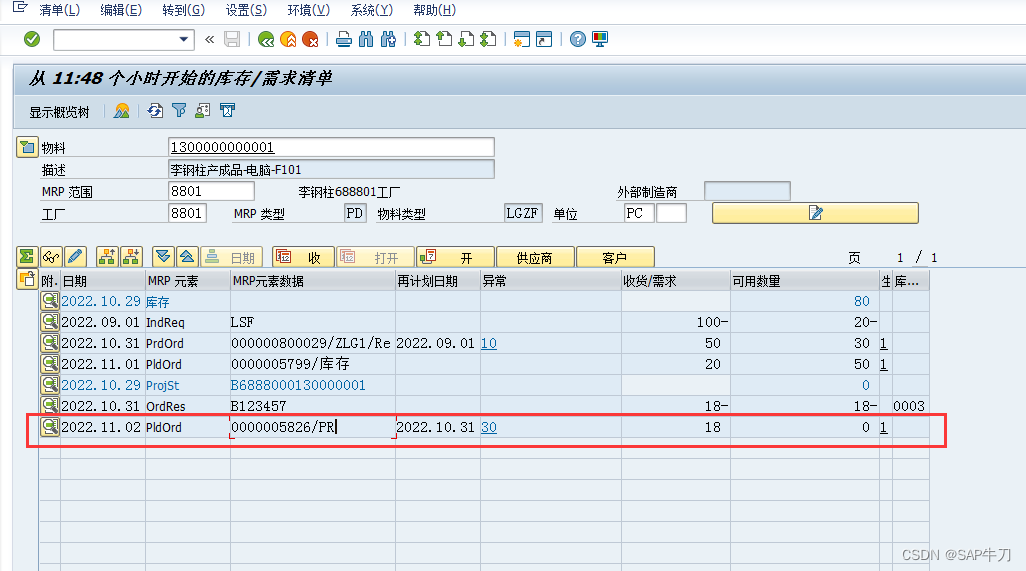The width and height of the screenshot is (1026, 571).
Task: Collapse all header details with up-arrow icon
Action: [187, 257]
